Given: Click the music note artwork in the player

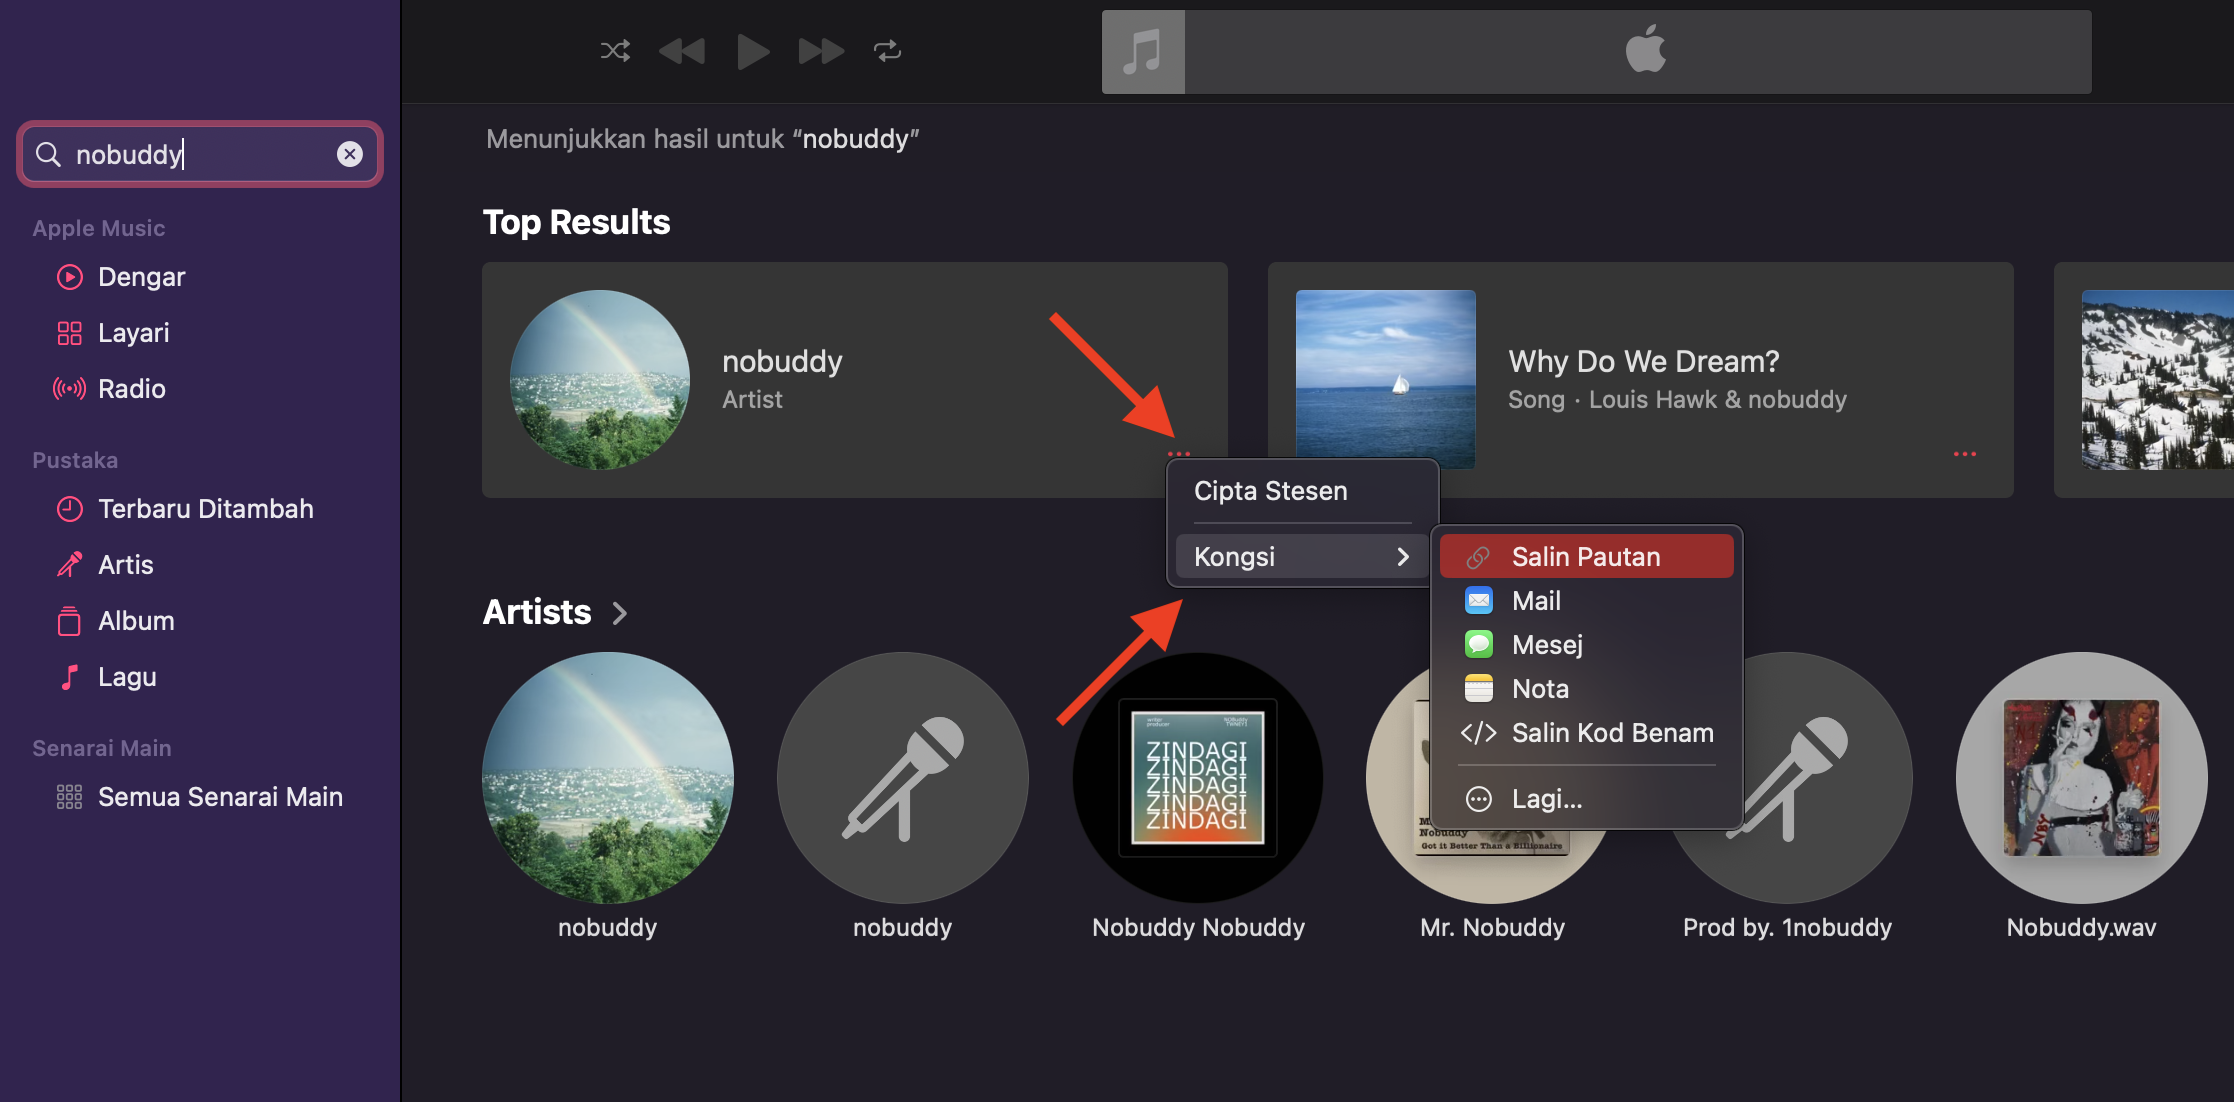Looking at the screenshot, I should [x=1143, y=52].
